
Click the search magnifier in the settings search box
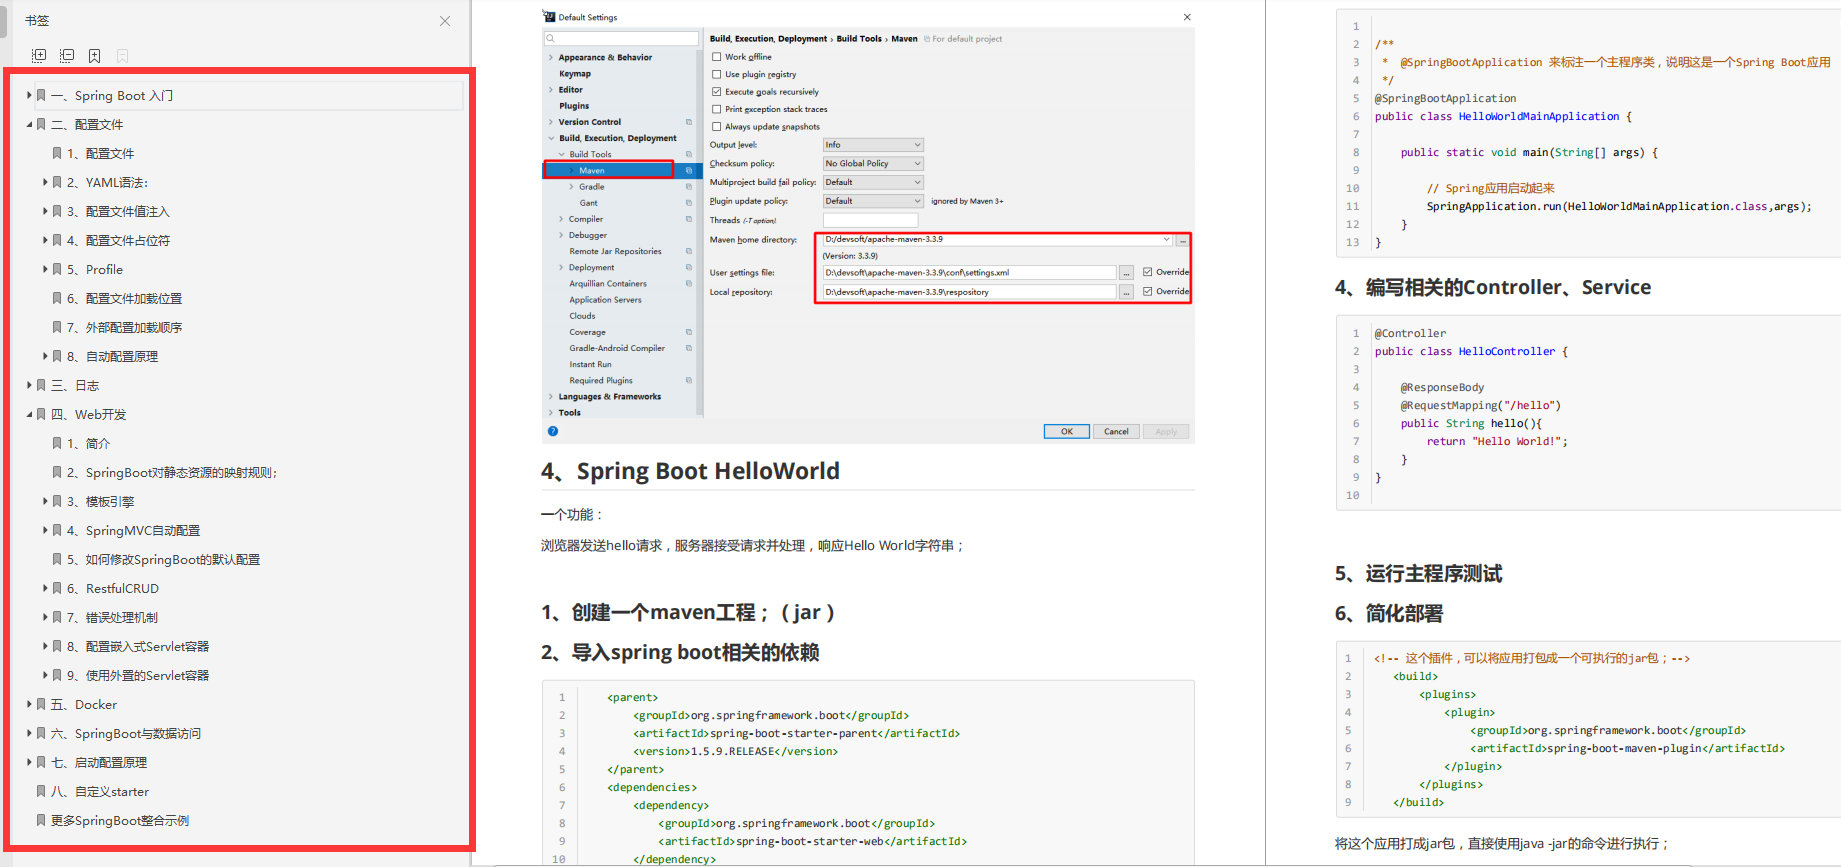pyautogui.click(x=550, y=39)
